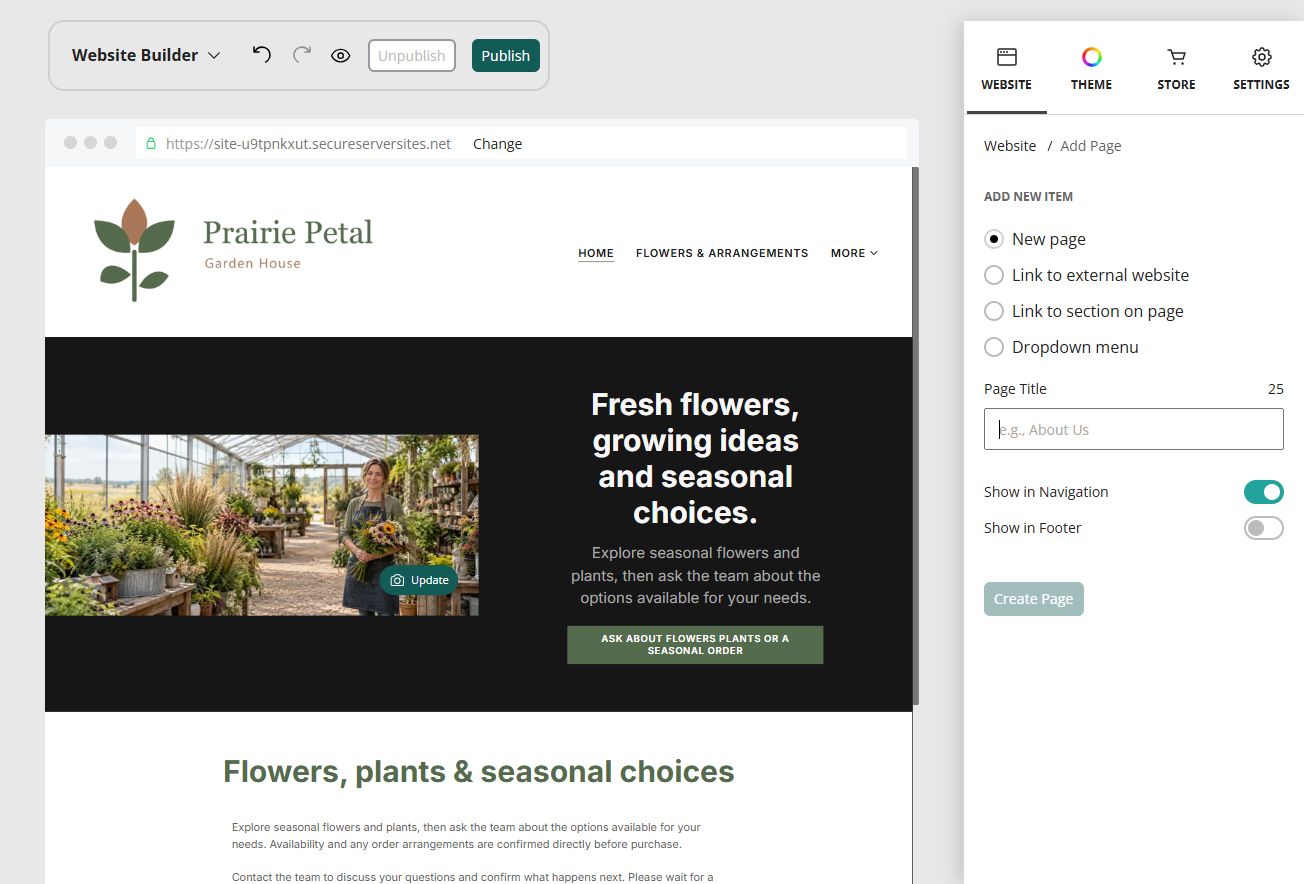This screenshot has height=884, width=1304.
Task: Select the New page radio button
Action: click(994, 239)
